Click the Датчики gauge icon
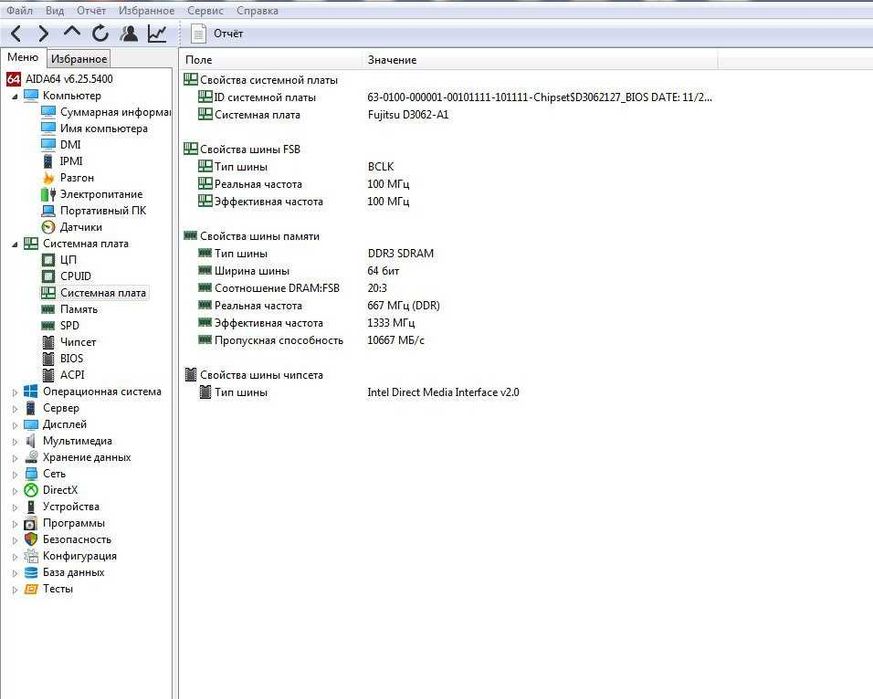This screenshot has height=699, width=873. pyautogui.click(x=48, y=227)
